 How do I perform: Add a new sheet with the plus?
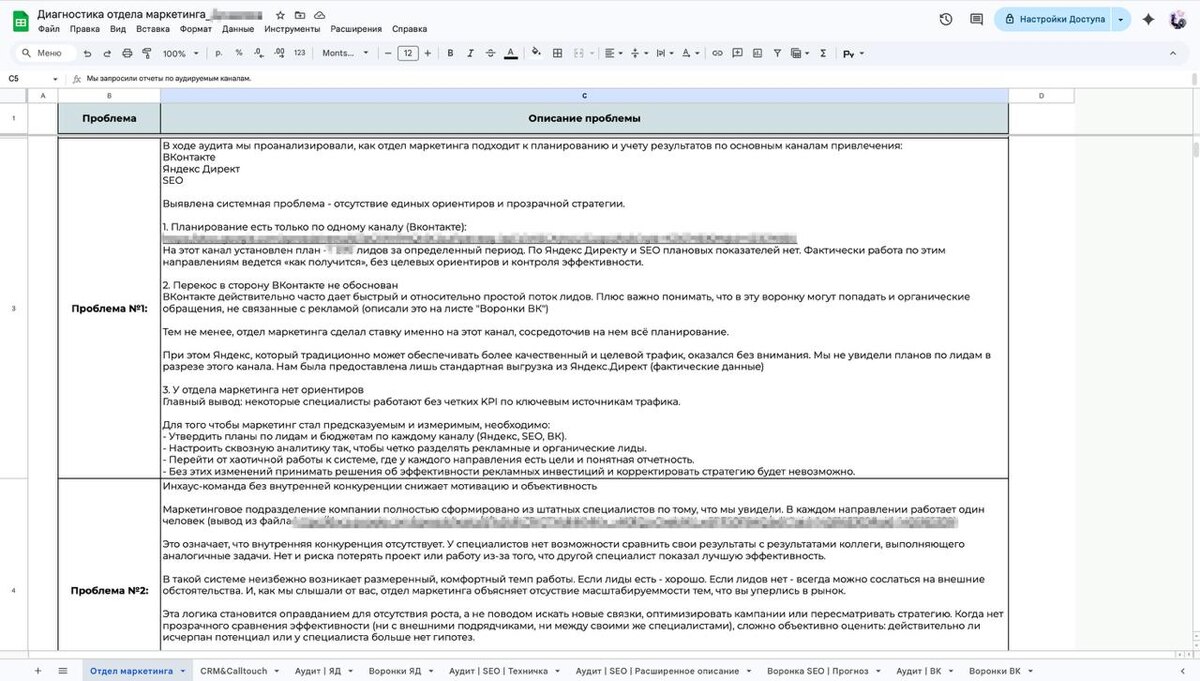pyautogui.click(x=38, y=671)
